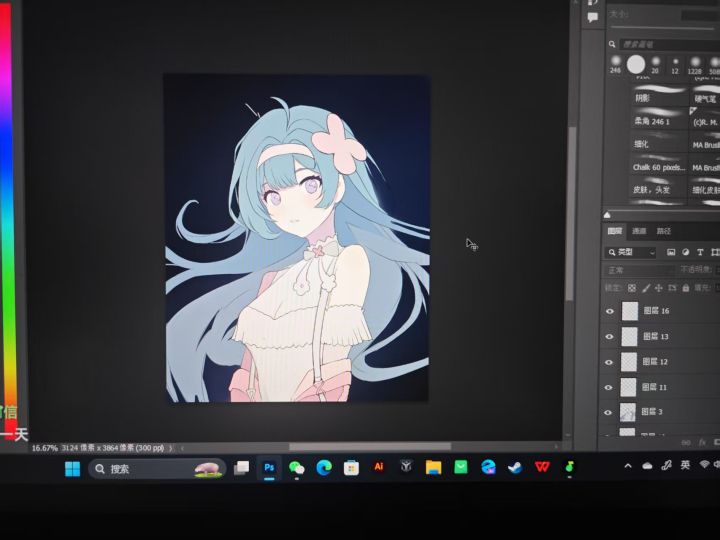Click the Windows taskbar 搜索 search box
Screen dimensions: 720x540
tap(158, 469)
